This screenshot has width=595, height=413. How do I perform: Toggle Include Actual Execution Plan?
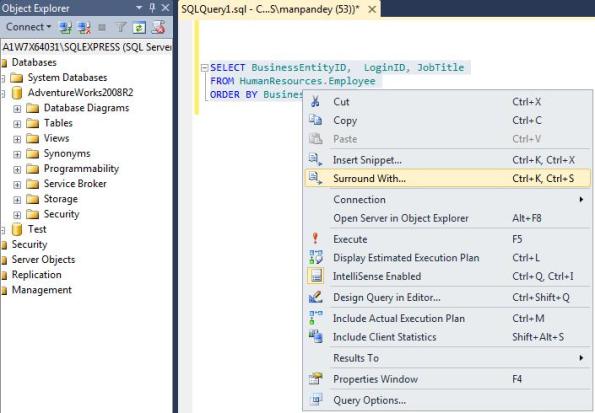pos(447,318)
